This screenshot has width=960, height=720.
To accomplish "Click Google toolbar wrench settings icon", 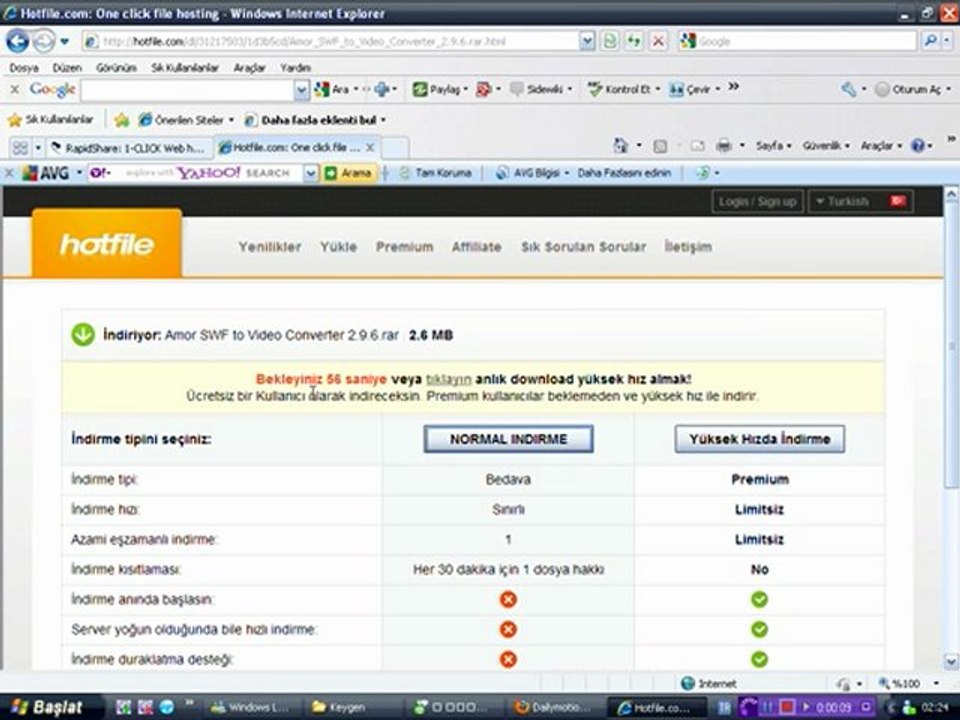I will 849,89.
